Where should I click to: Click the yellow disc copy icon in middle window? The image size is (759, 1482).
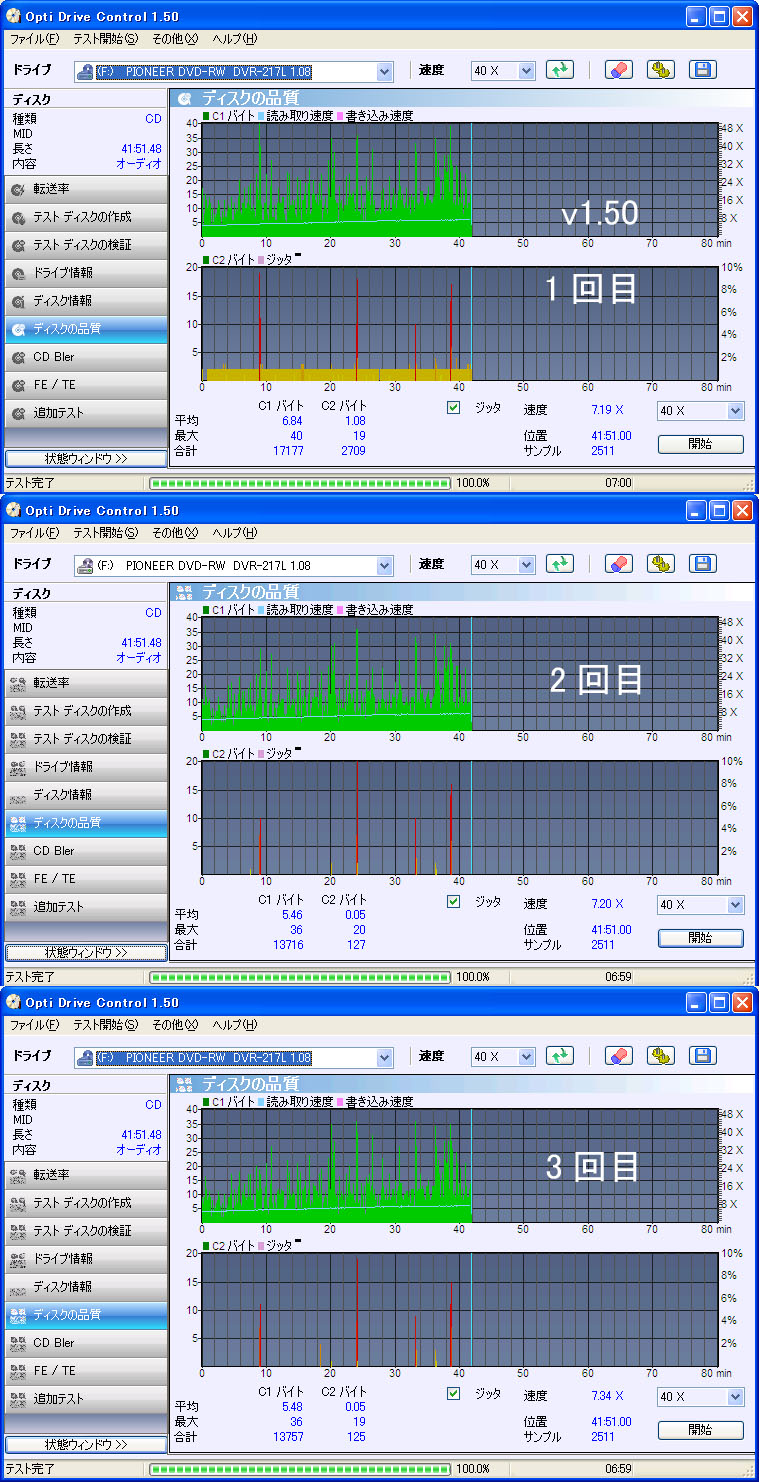click(660, 564)
